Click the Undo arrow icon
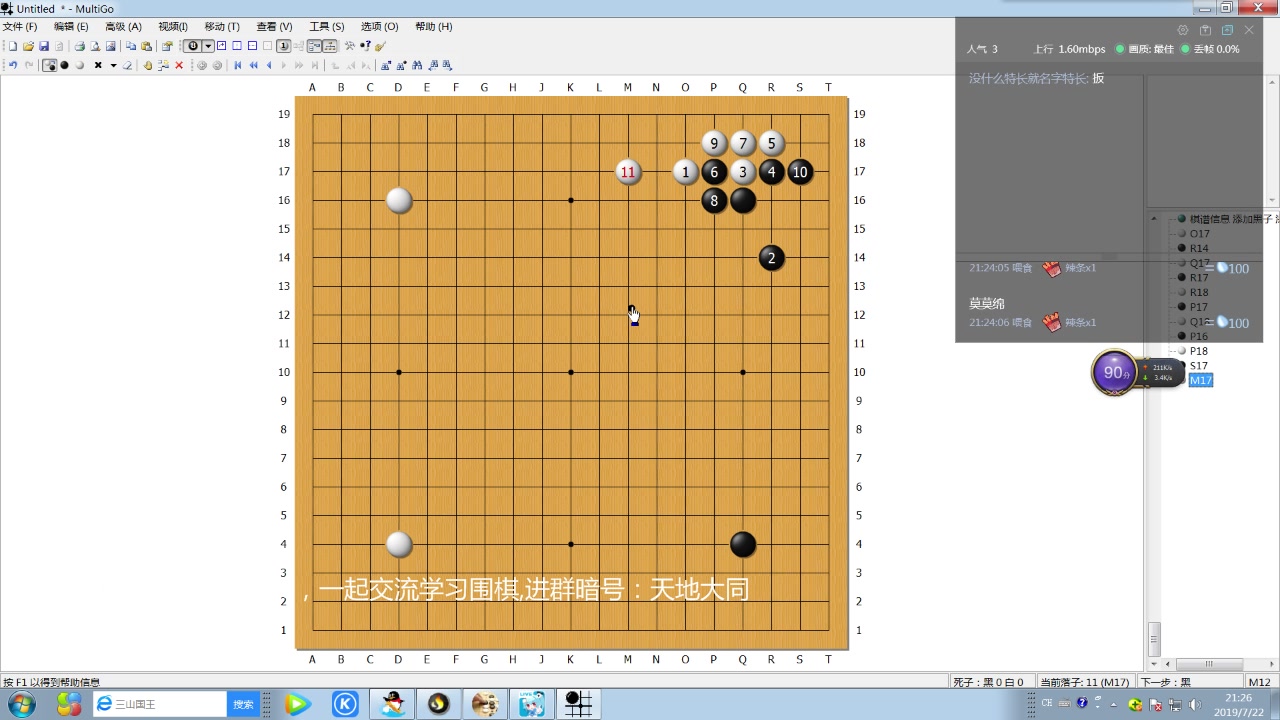Viewport: 1280px width, 720px height. pyautogui.click(x=13, y=65)
